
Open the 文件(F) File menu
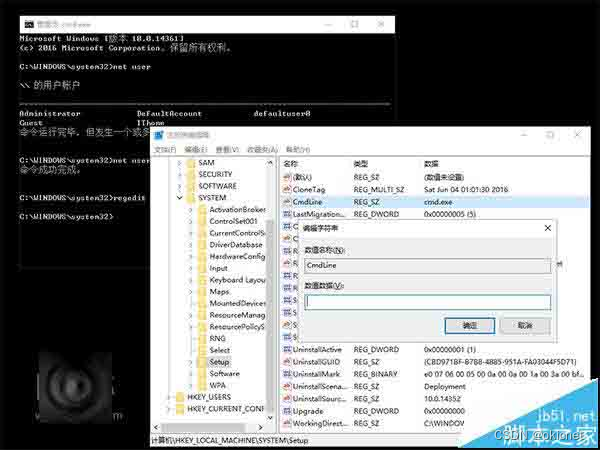[x=165, y=149]
